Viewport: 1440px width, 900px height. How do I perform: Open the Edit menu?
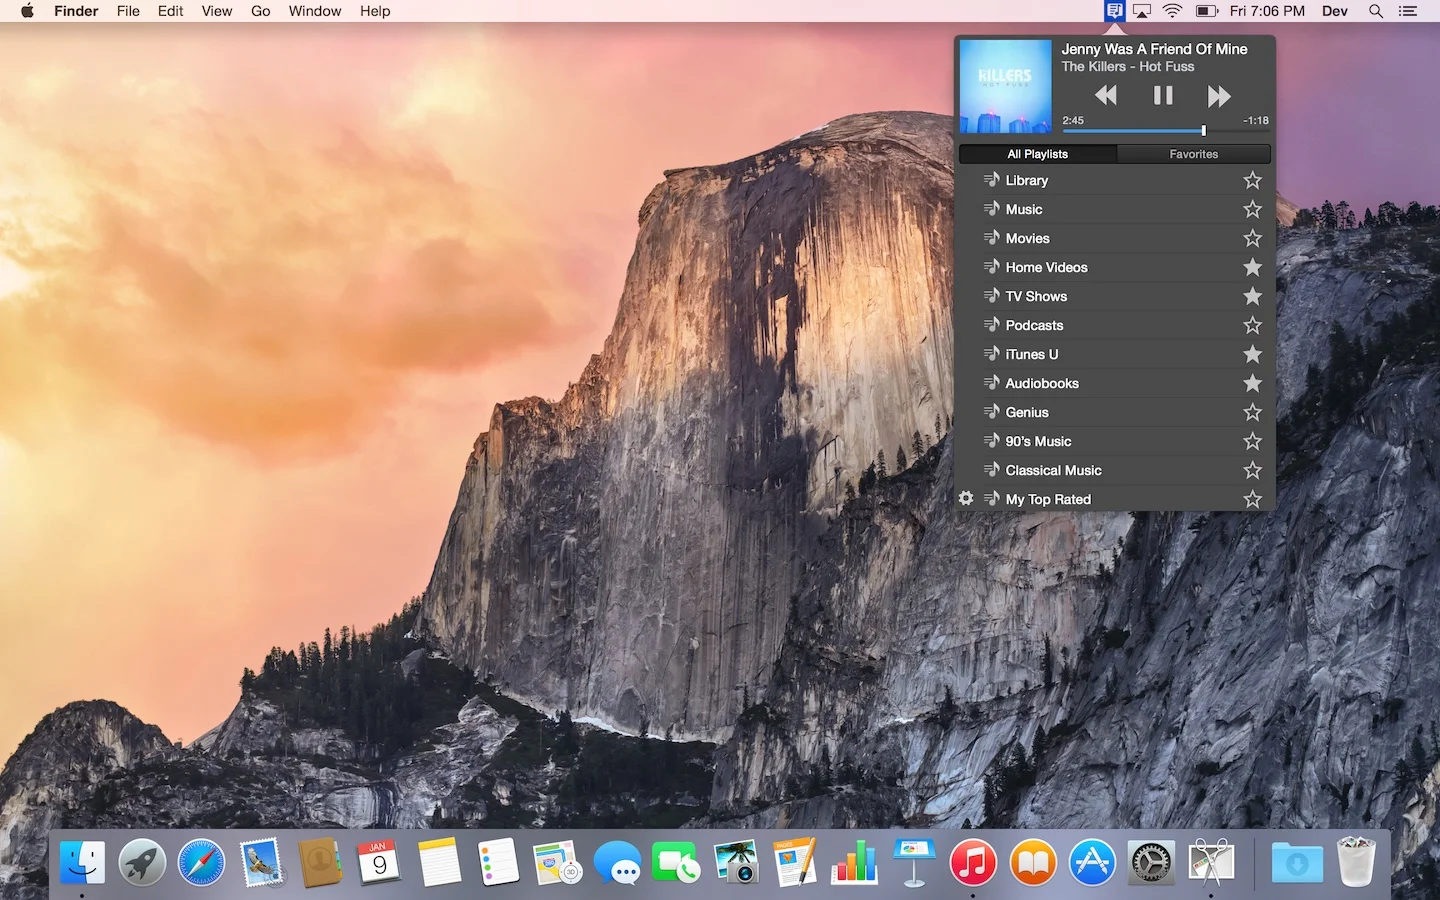170,11
